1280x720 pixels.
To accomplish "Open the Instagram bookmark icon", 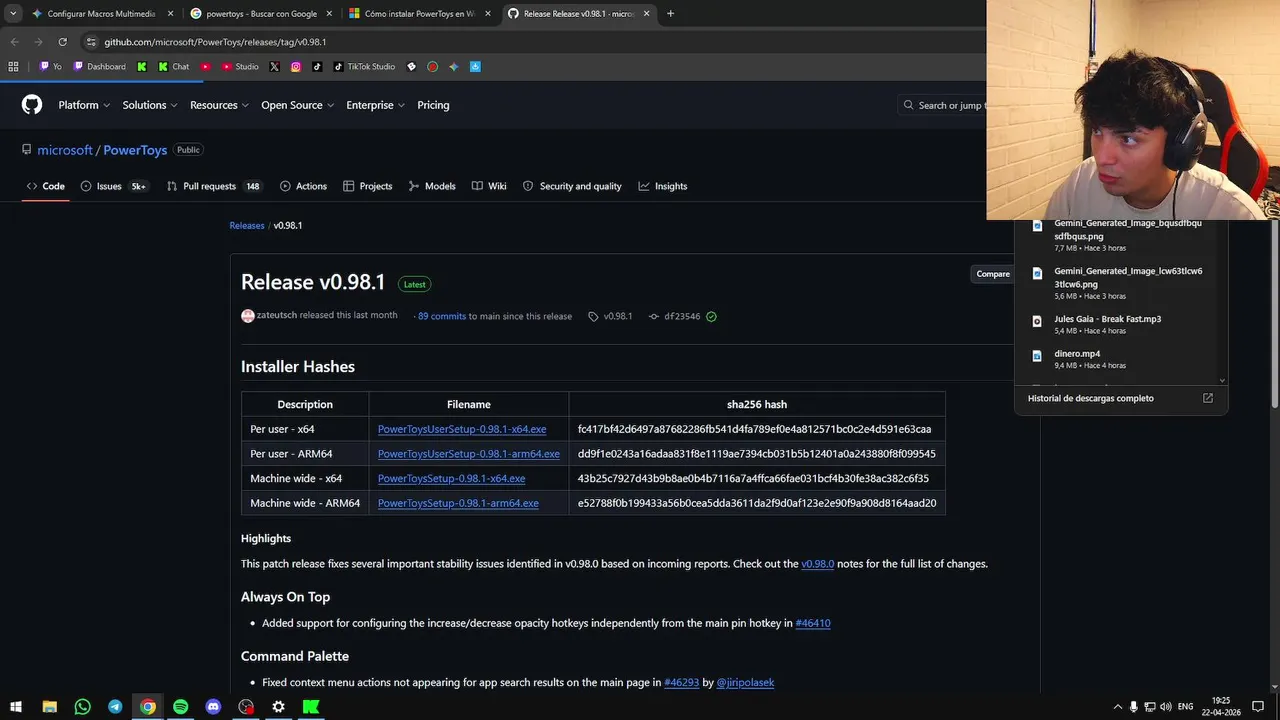I will (x=296, y=67).
